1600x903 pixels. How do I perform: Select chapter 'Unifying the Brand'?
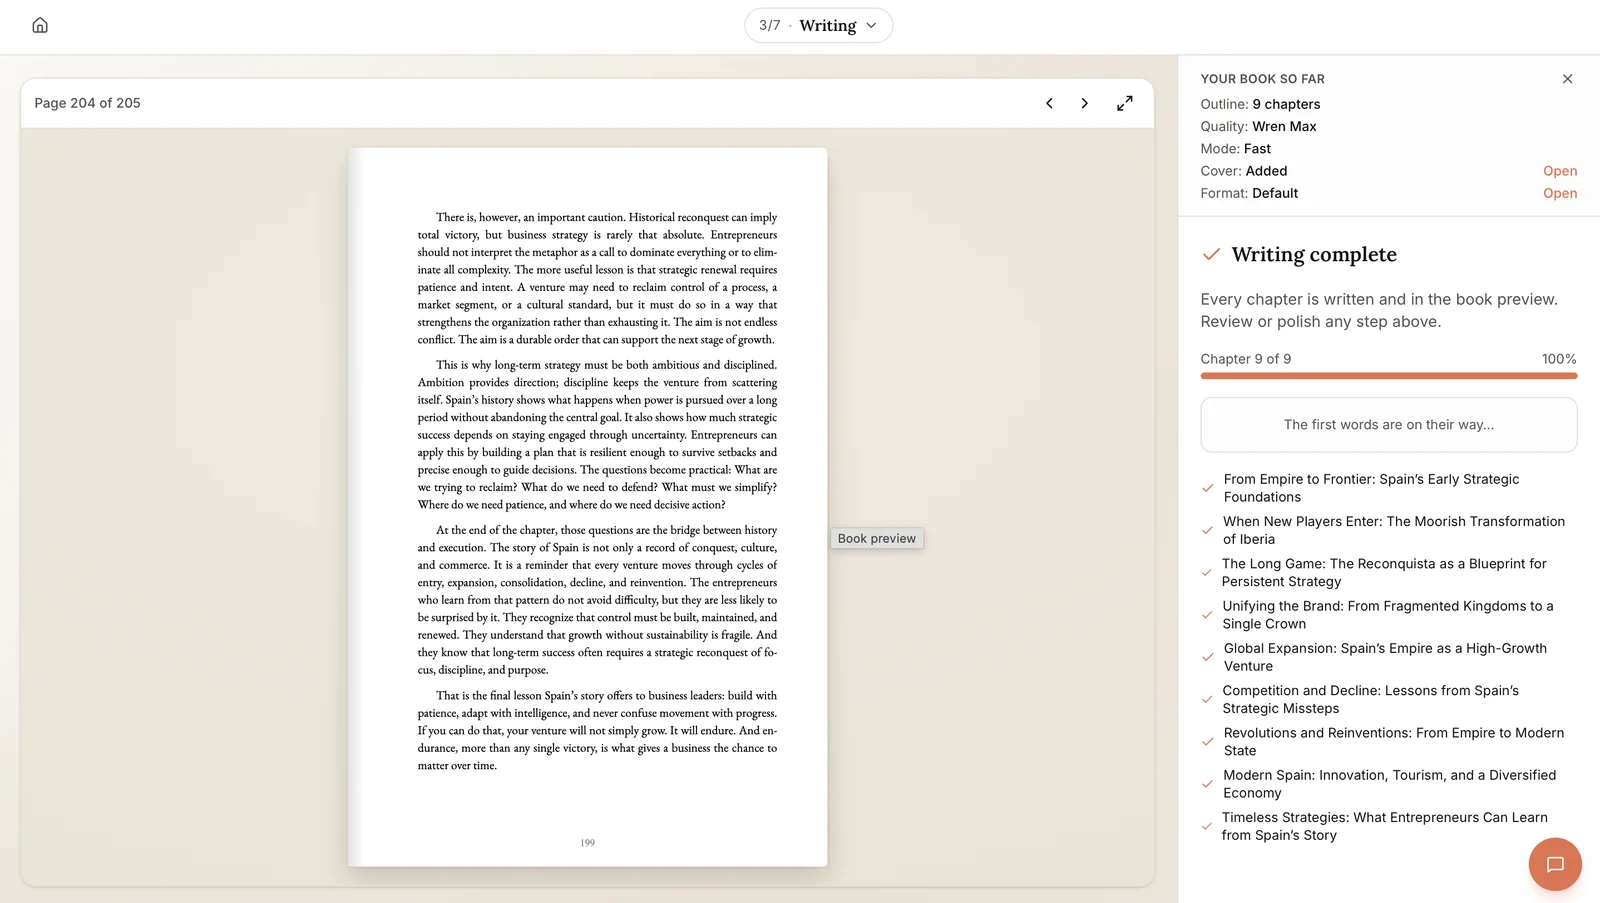coord(1388,615)
